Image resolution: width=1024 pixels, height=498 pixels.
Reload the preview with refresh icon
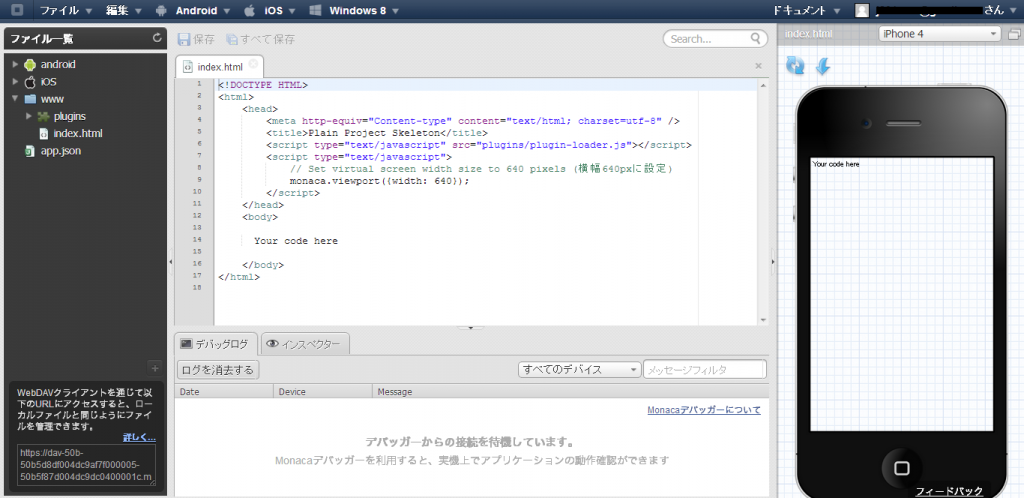795,65
